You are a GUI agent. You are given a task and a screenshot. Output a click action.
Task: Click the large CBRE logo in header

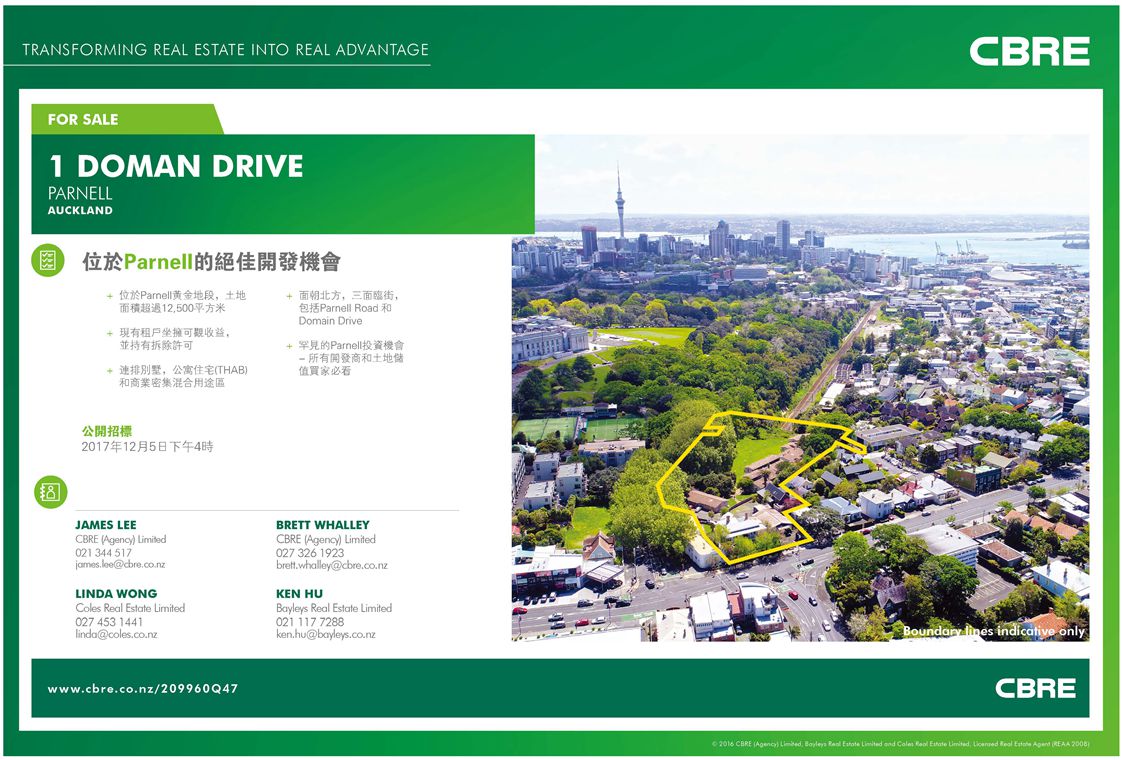pos(1029,52)
